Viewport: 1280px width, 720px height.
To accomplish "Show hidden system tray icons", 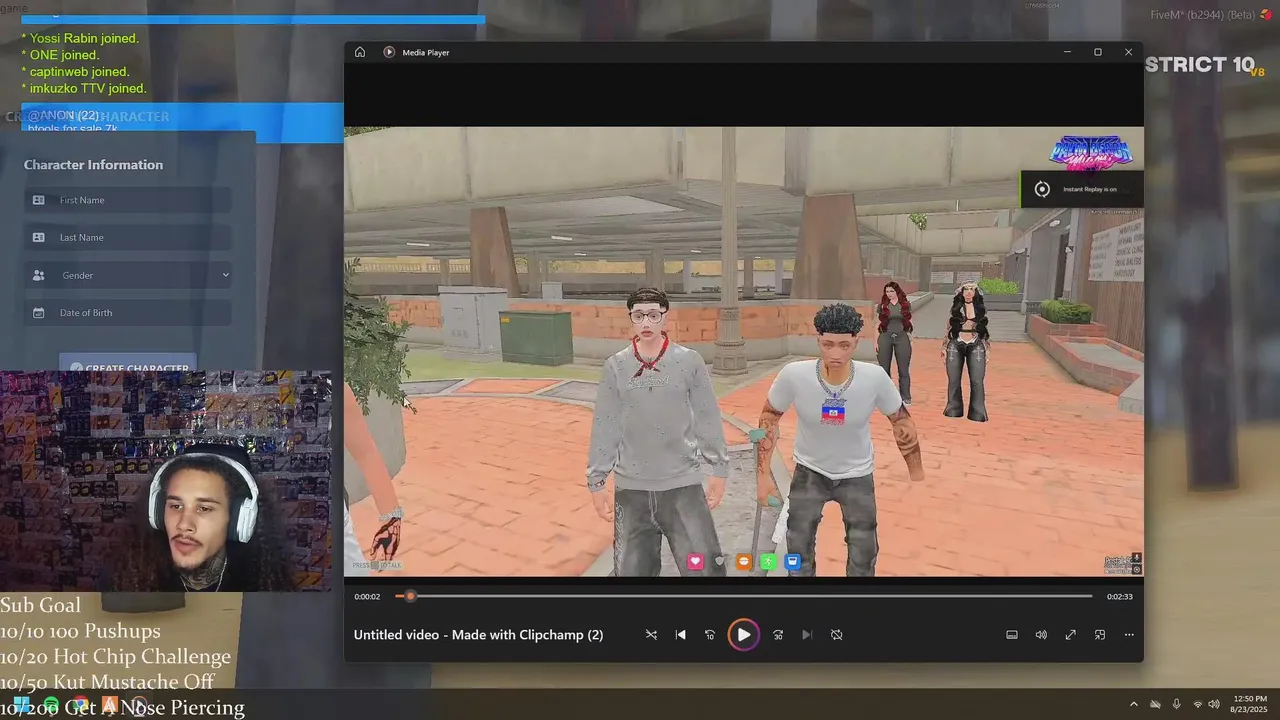I will pyautogui.click(x=1133, y=704).
